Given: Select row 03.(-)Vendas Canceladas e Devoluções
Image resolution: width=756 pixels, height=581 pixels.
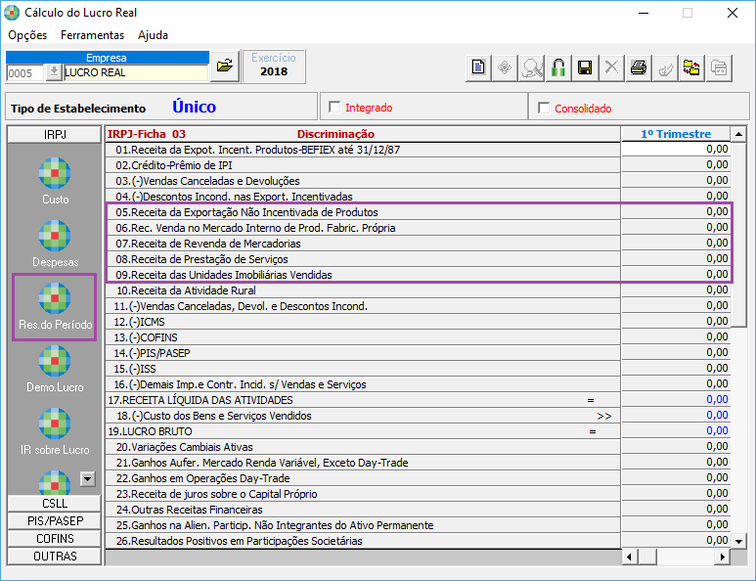Looking at the screenshot, I should [x=363, y=181].
